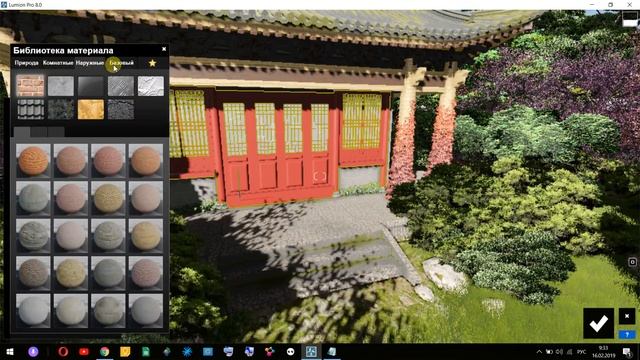This screenshot has width=640, height=360.
Task: Open help via blue question mark button
Action: pyautogui.click(x=627, y=335)
